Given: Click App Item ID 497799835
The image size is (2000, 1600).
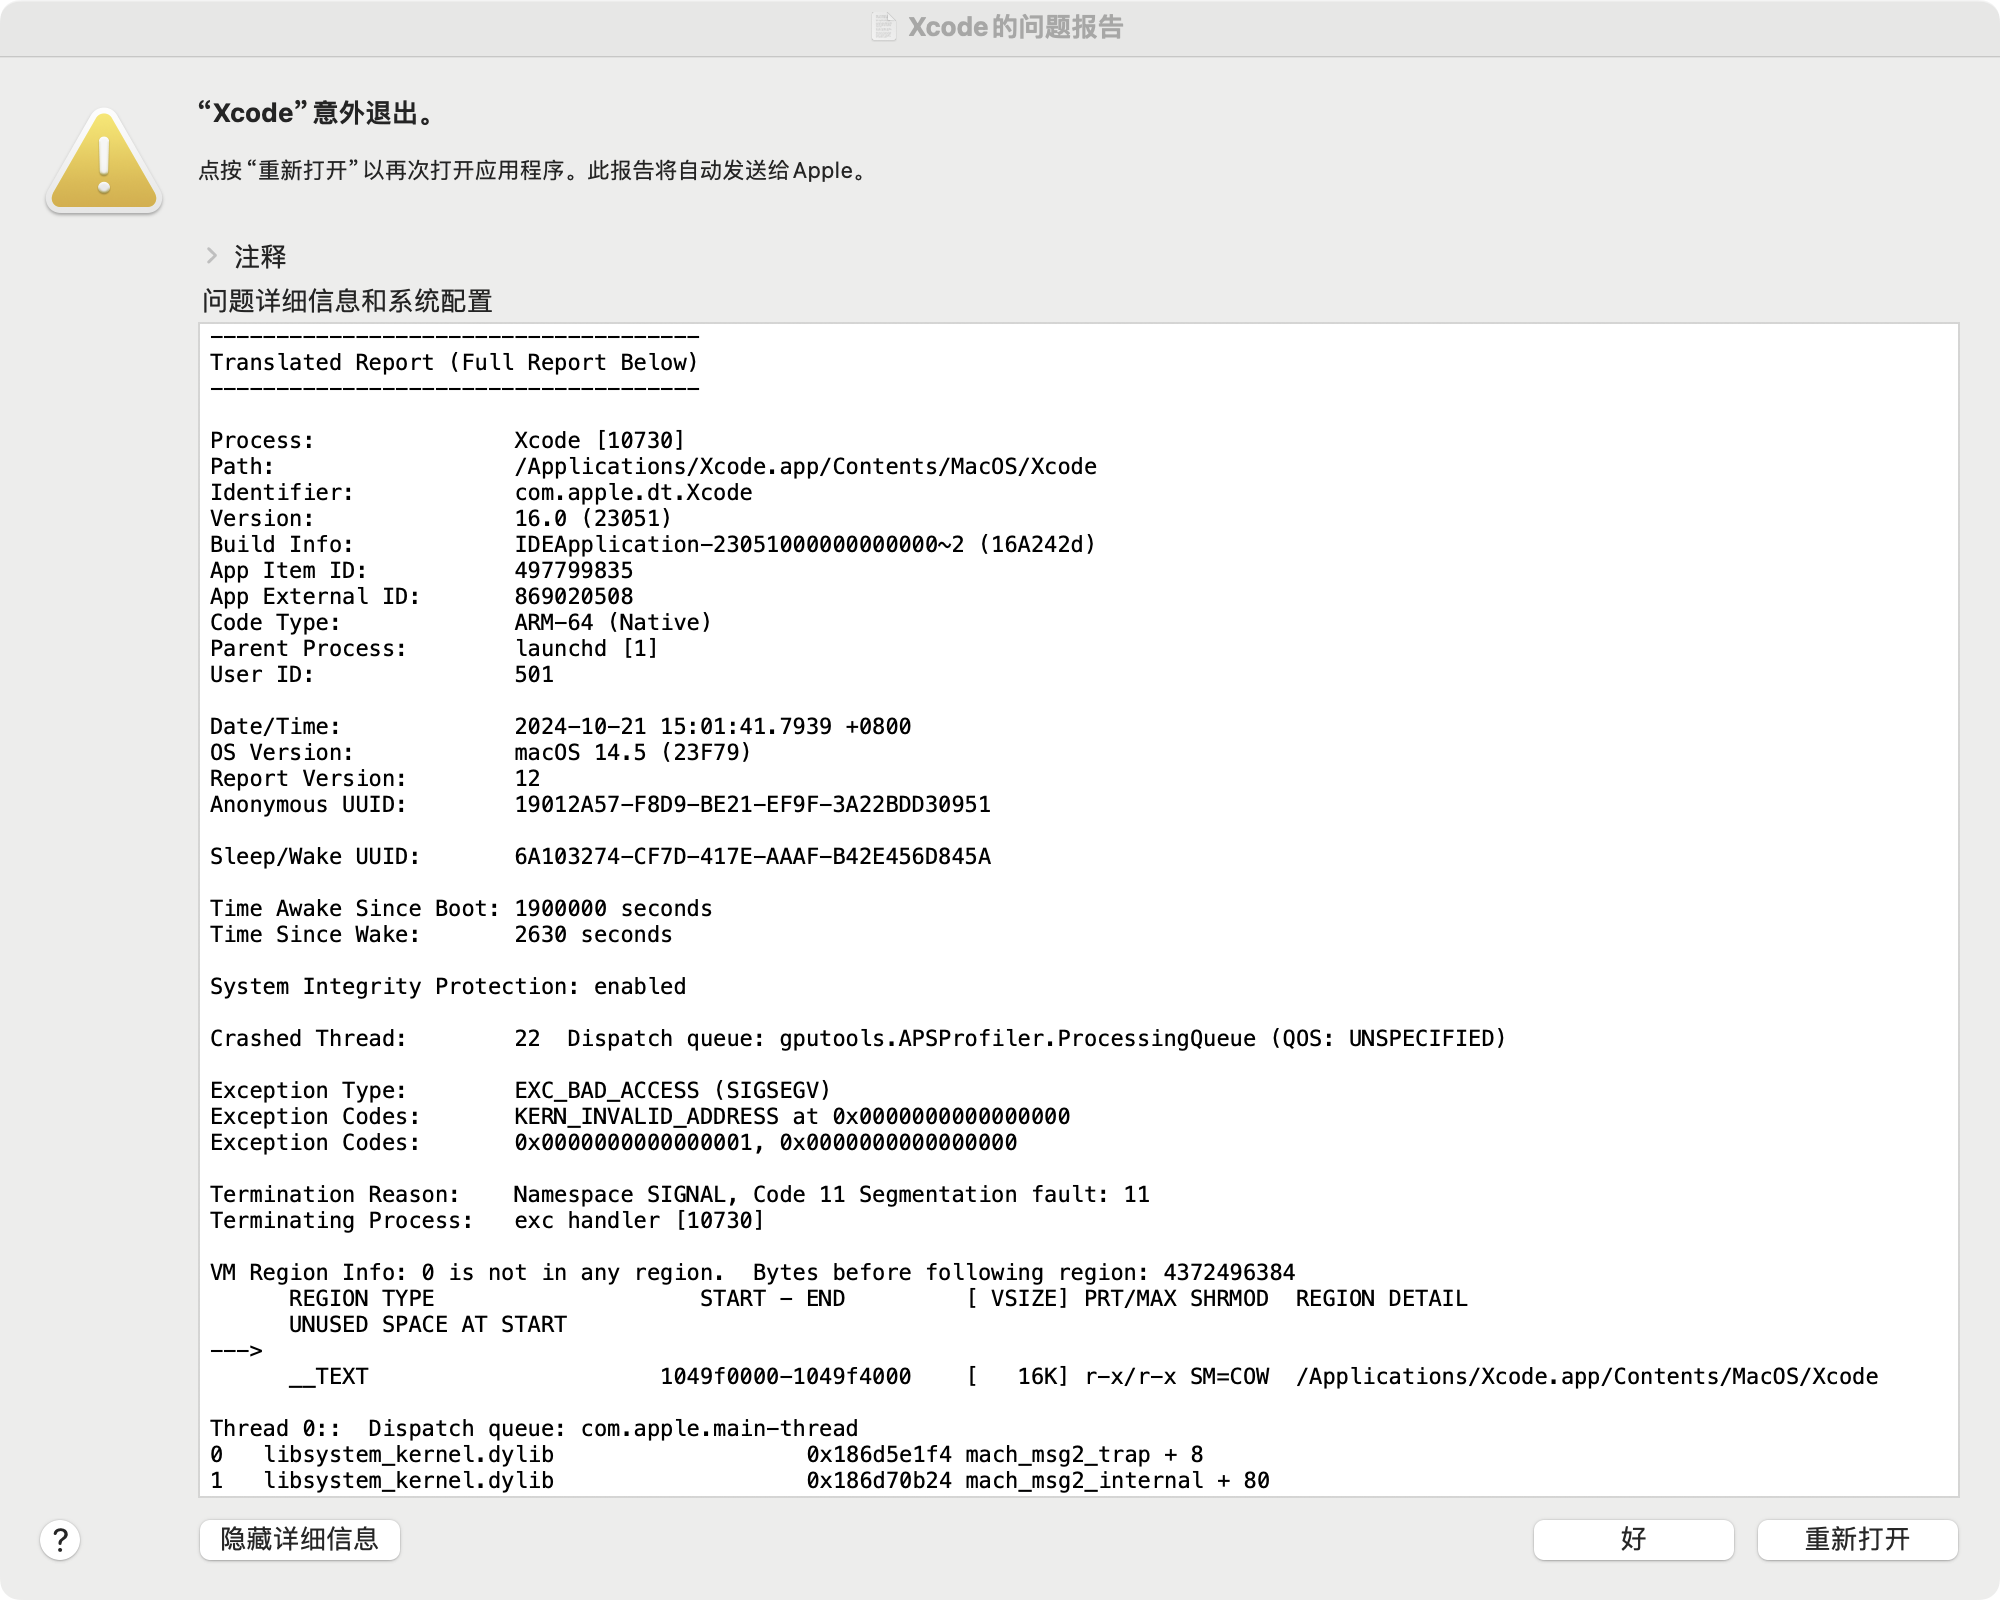Looking at the screenshot, I should [x=573, y=570].
